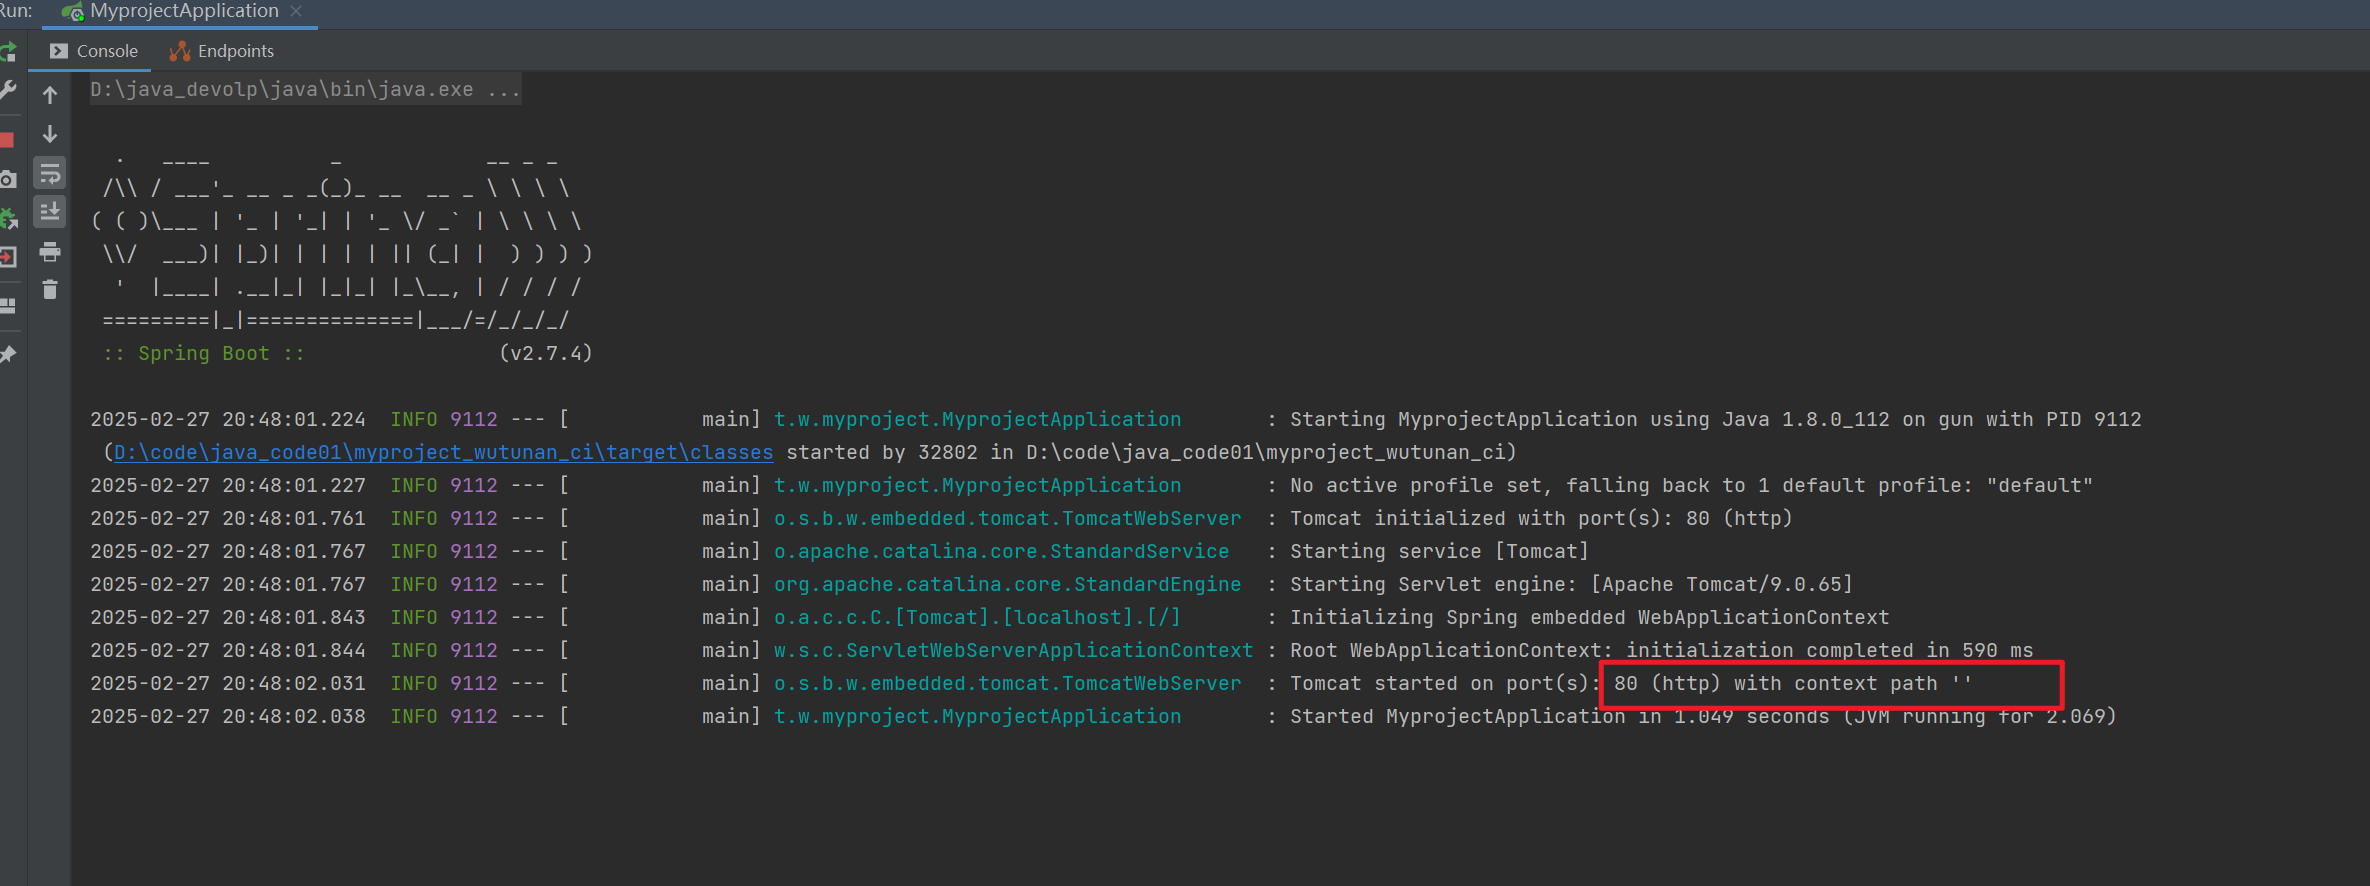
Task: Click timestamp 2025-02-27 20:48:01.843
Action: [x=228, y=617]
